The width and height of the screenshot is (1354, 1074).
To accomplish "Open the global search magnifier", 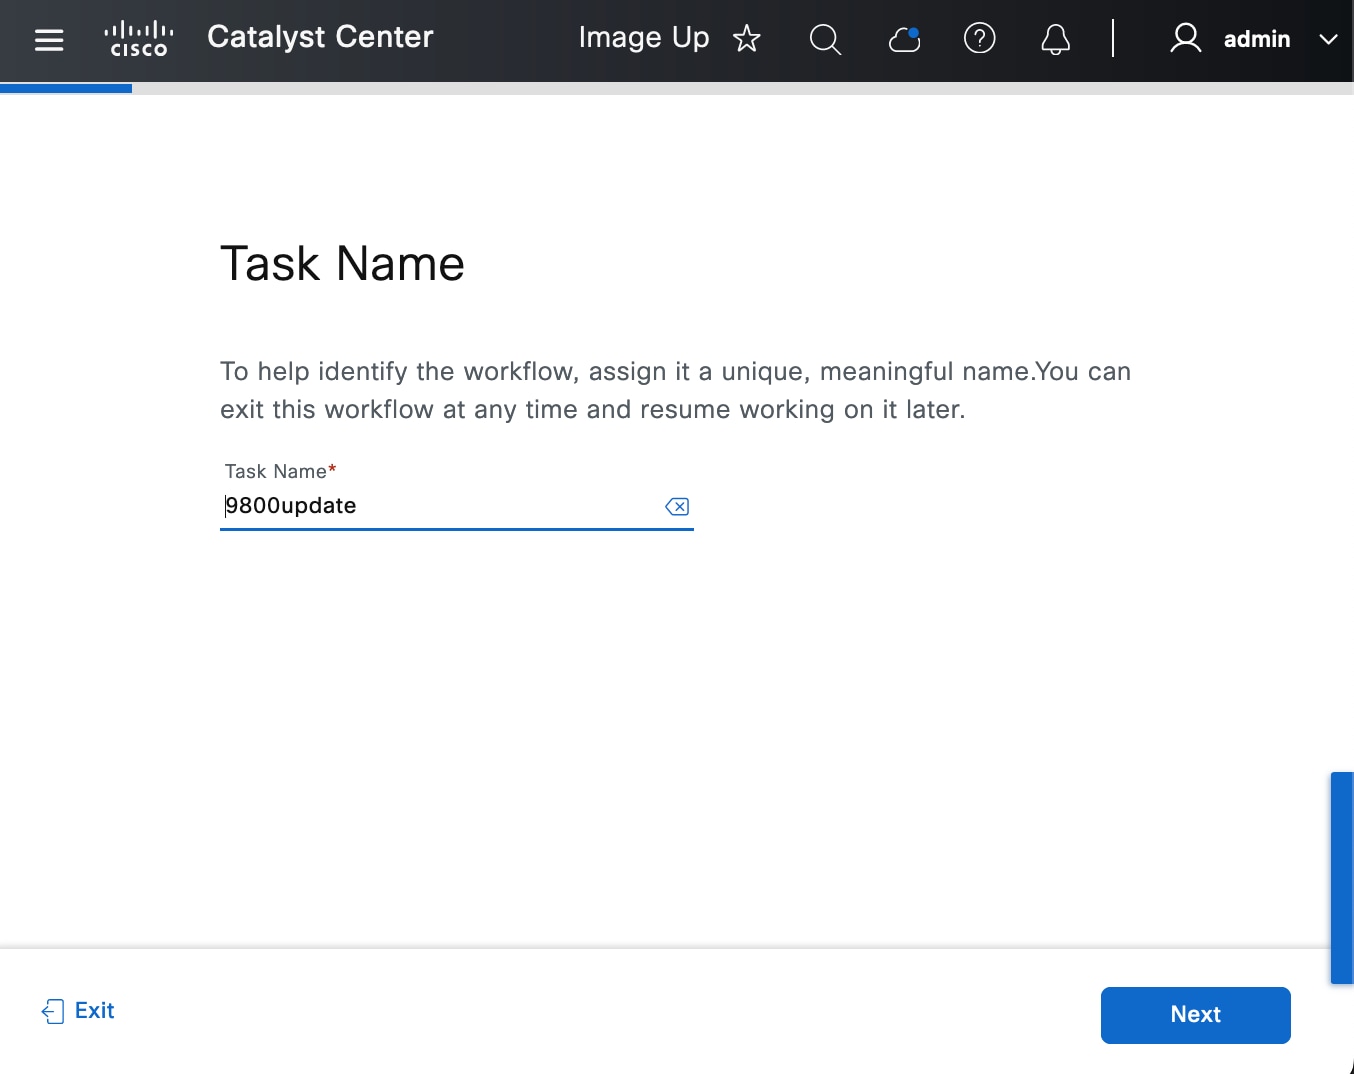I will 825,40.
